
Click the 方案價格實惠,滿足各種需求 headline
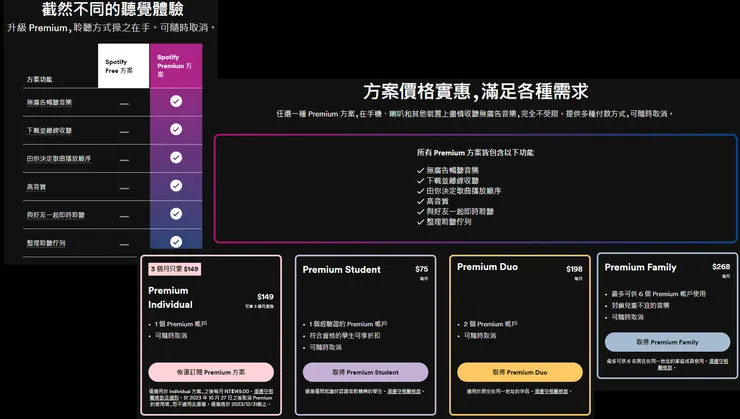click(x=476, y=92)
